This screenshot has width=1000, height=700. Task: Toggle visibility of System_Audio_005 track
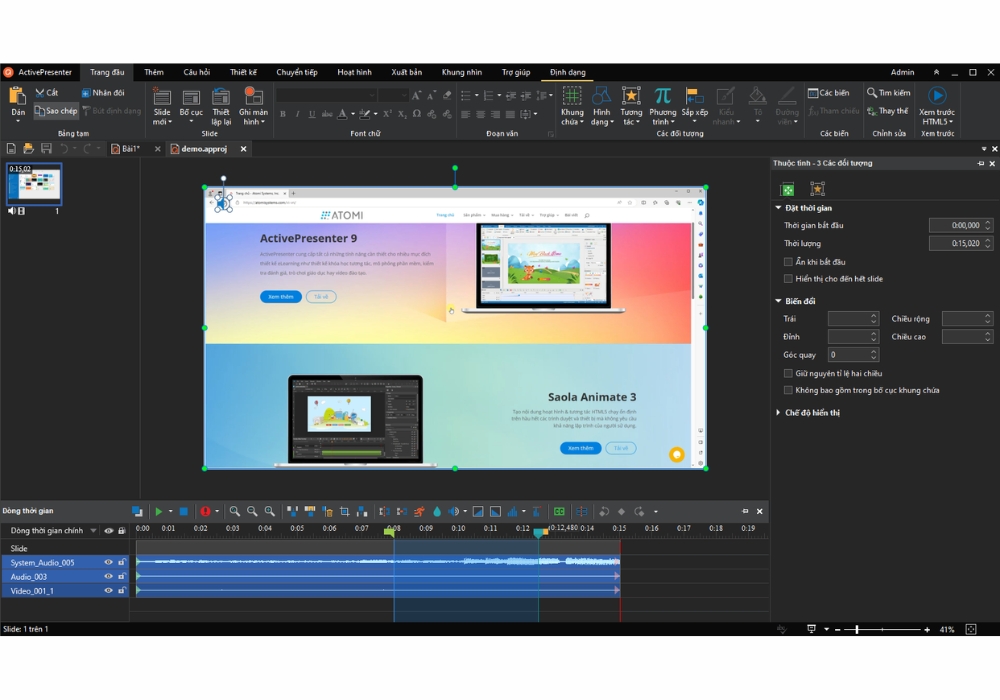pyautogui.click(x=108, y=562)
